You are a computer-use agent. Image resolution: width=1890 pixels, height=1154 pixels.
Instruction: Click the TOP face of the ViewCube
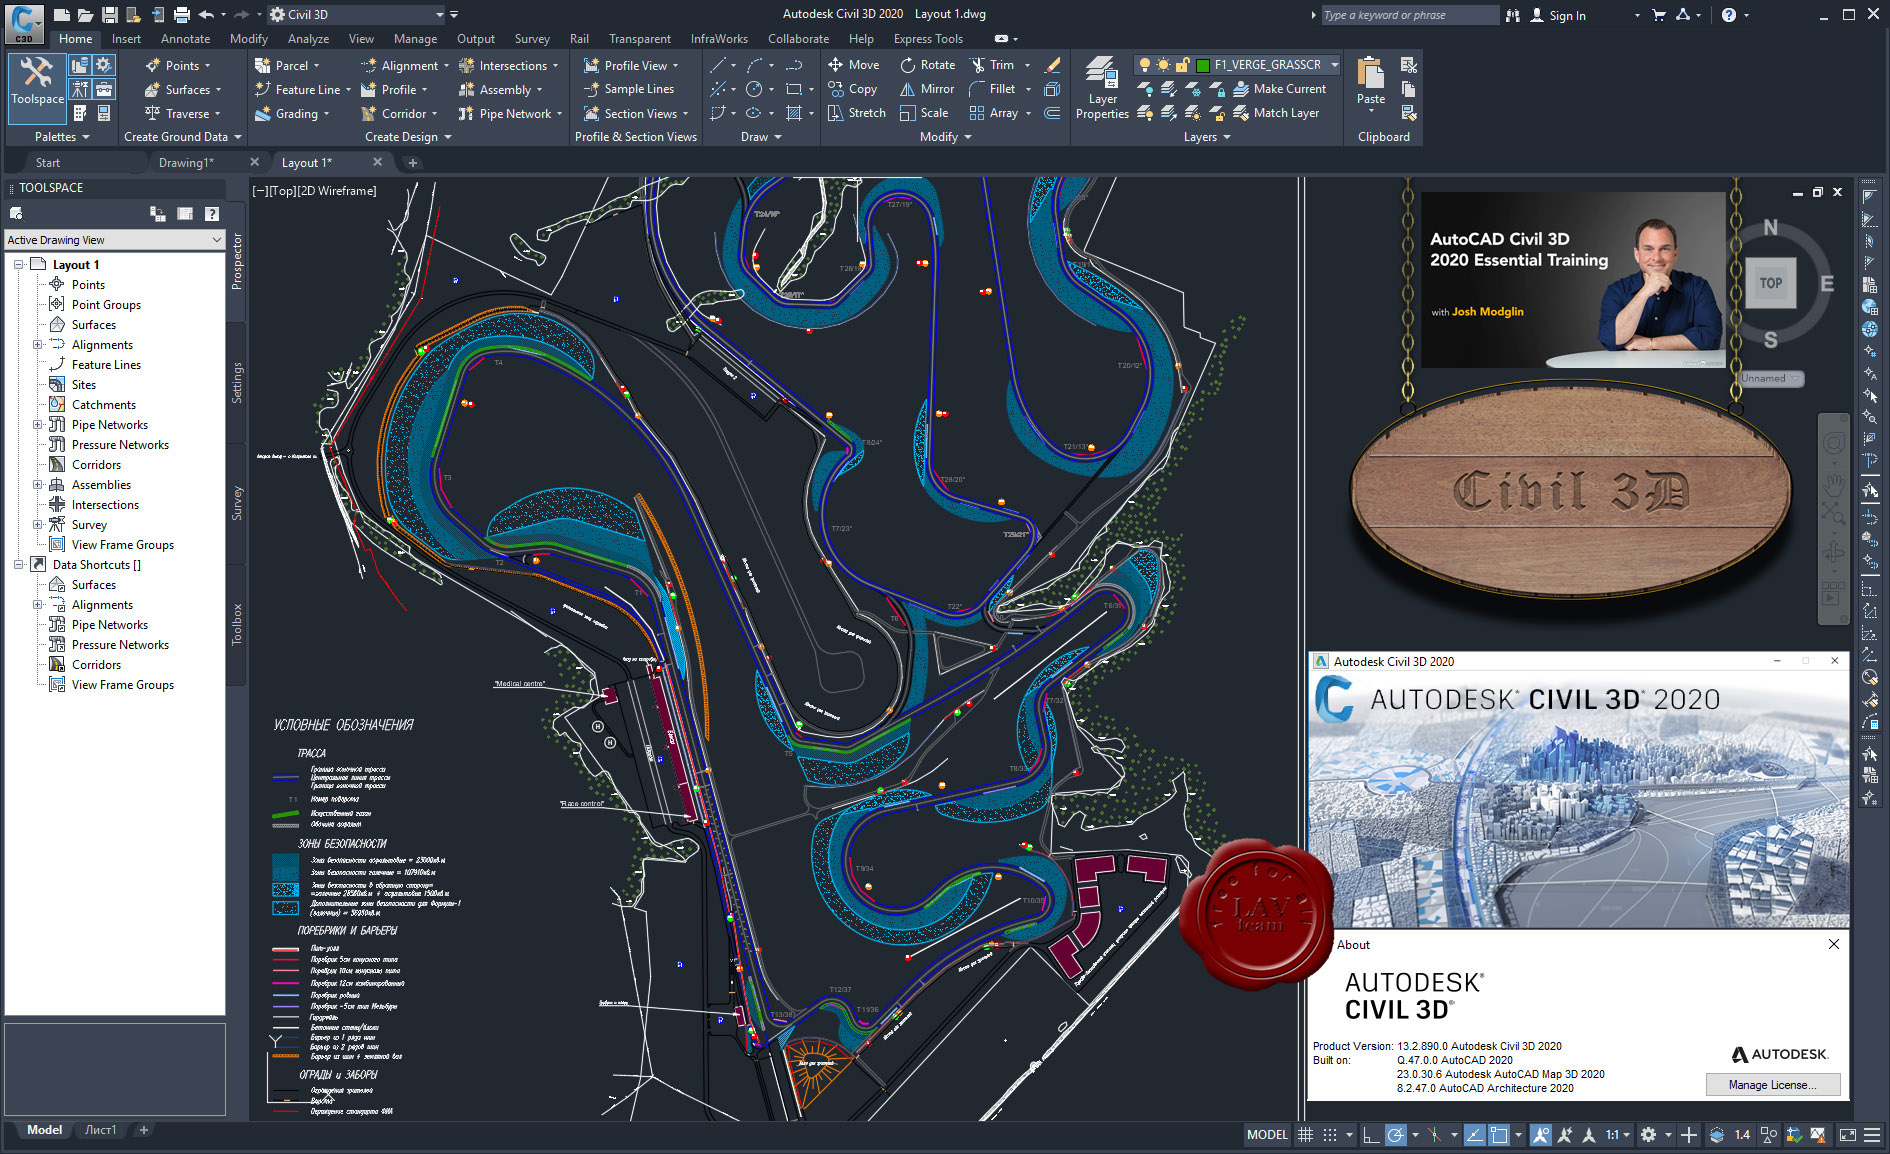[x=1771, y=283]
